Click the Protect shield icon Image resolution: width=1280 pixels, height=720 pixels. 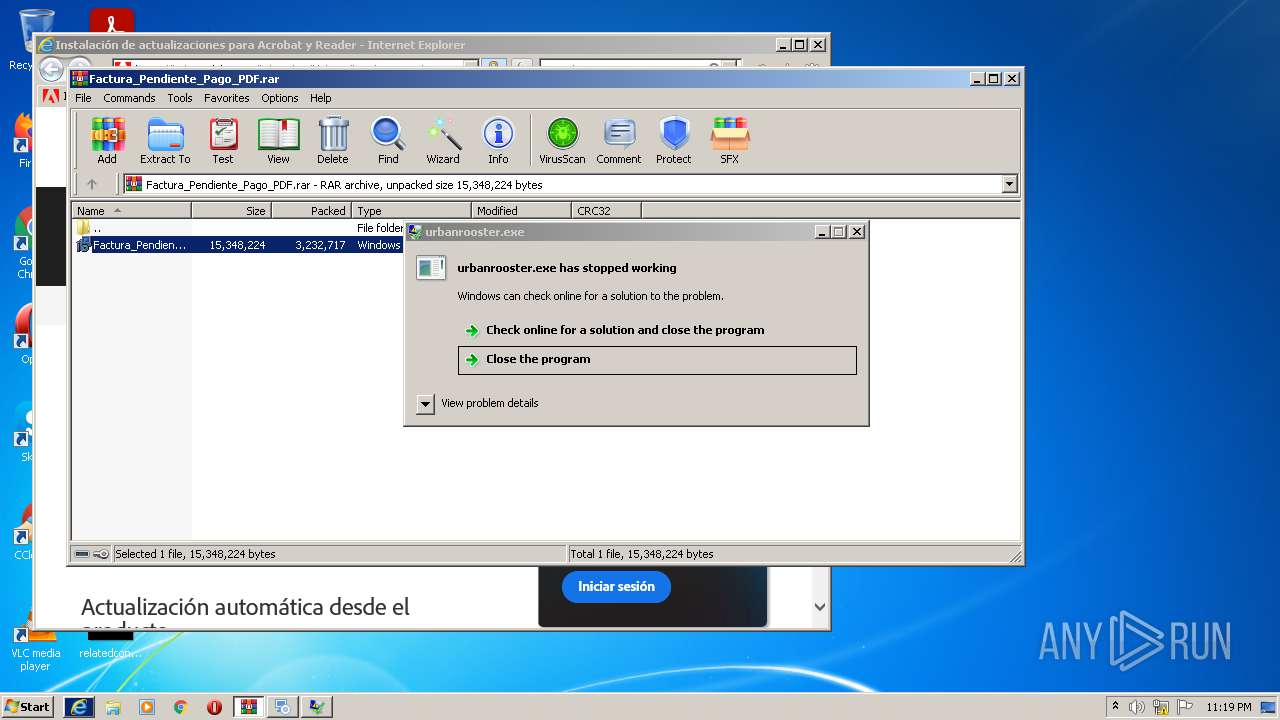tap(674, 141)
